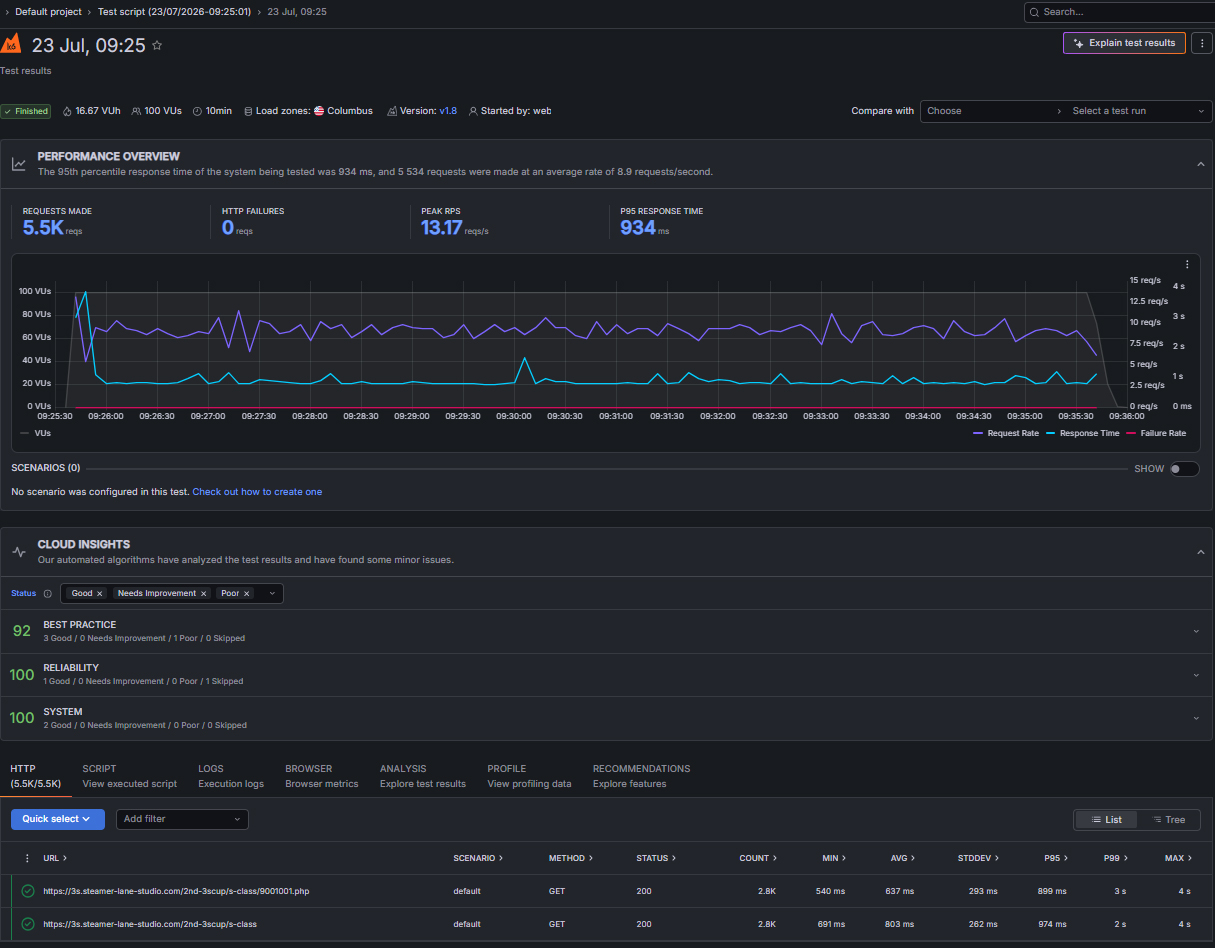Open the 2nd-3scup/s-class URL row
Image resolution: width=1215 pixels, height=948 pixels.
[607, 924]
